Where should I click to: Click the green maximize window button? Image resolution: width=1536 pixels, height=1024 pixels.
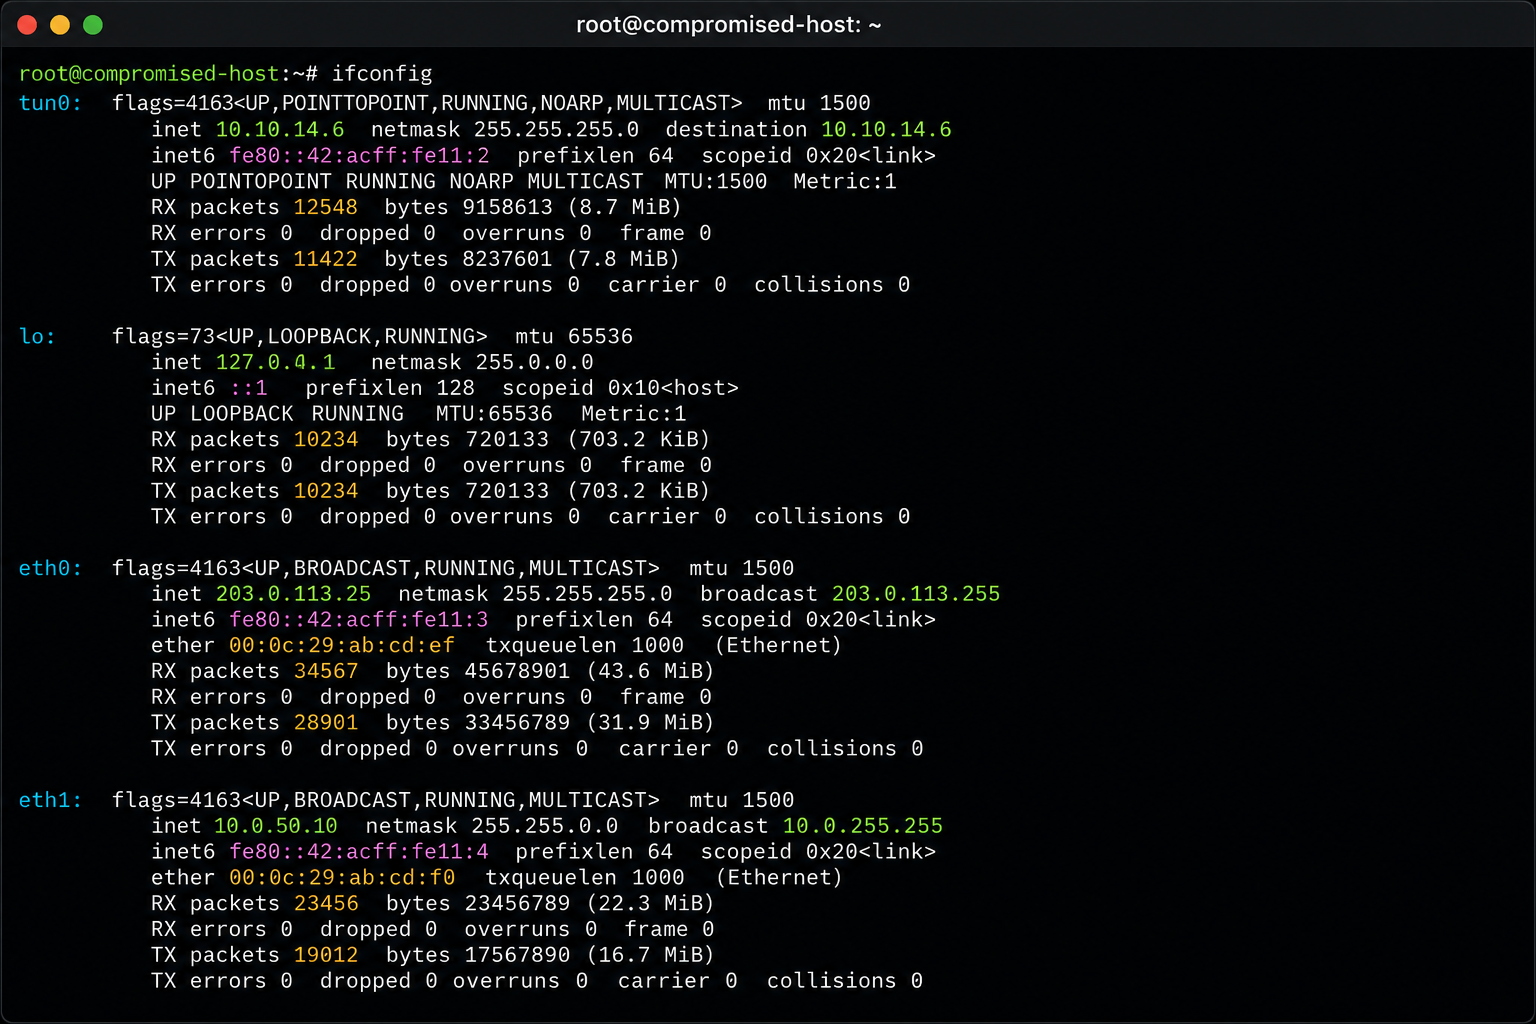point(93,25)
